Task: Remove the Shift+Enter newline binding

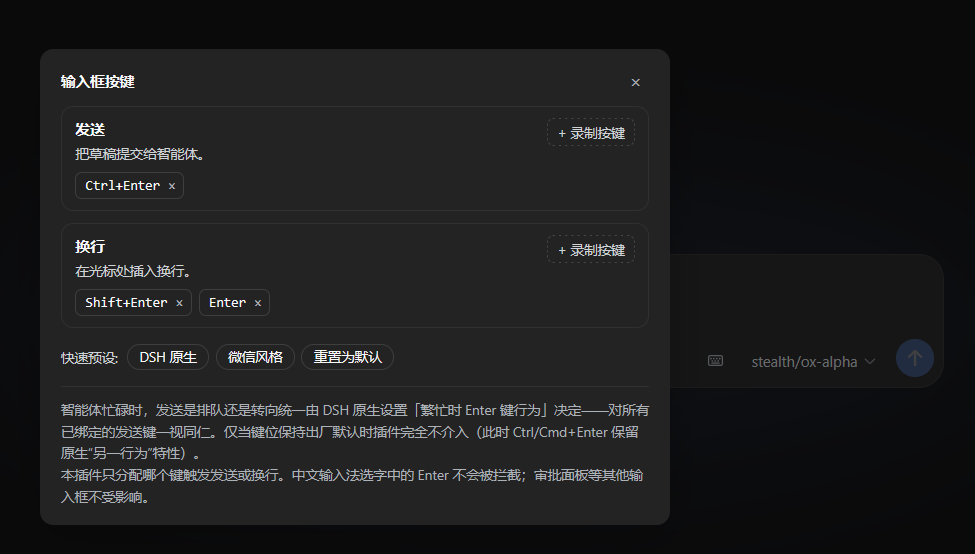Action: [x=179, y=303]
